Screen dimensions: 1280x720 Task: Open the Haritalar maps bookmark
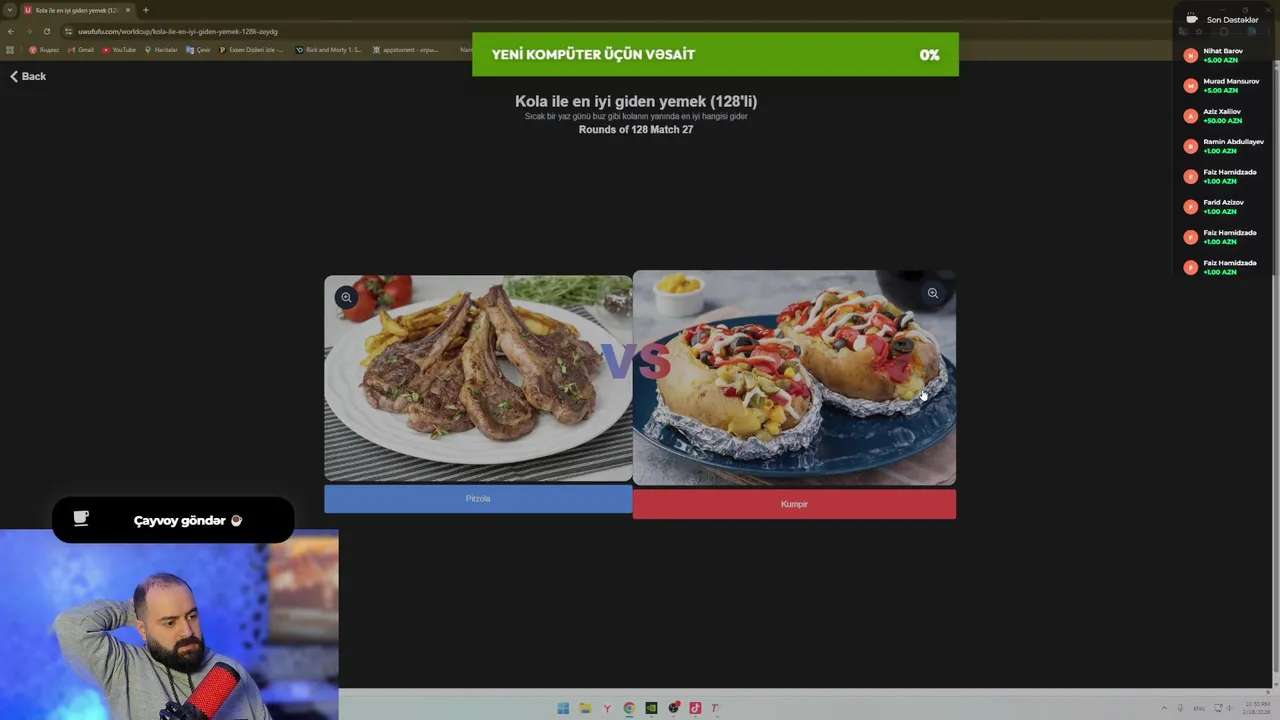[161, 49]
